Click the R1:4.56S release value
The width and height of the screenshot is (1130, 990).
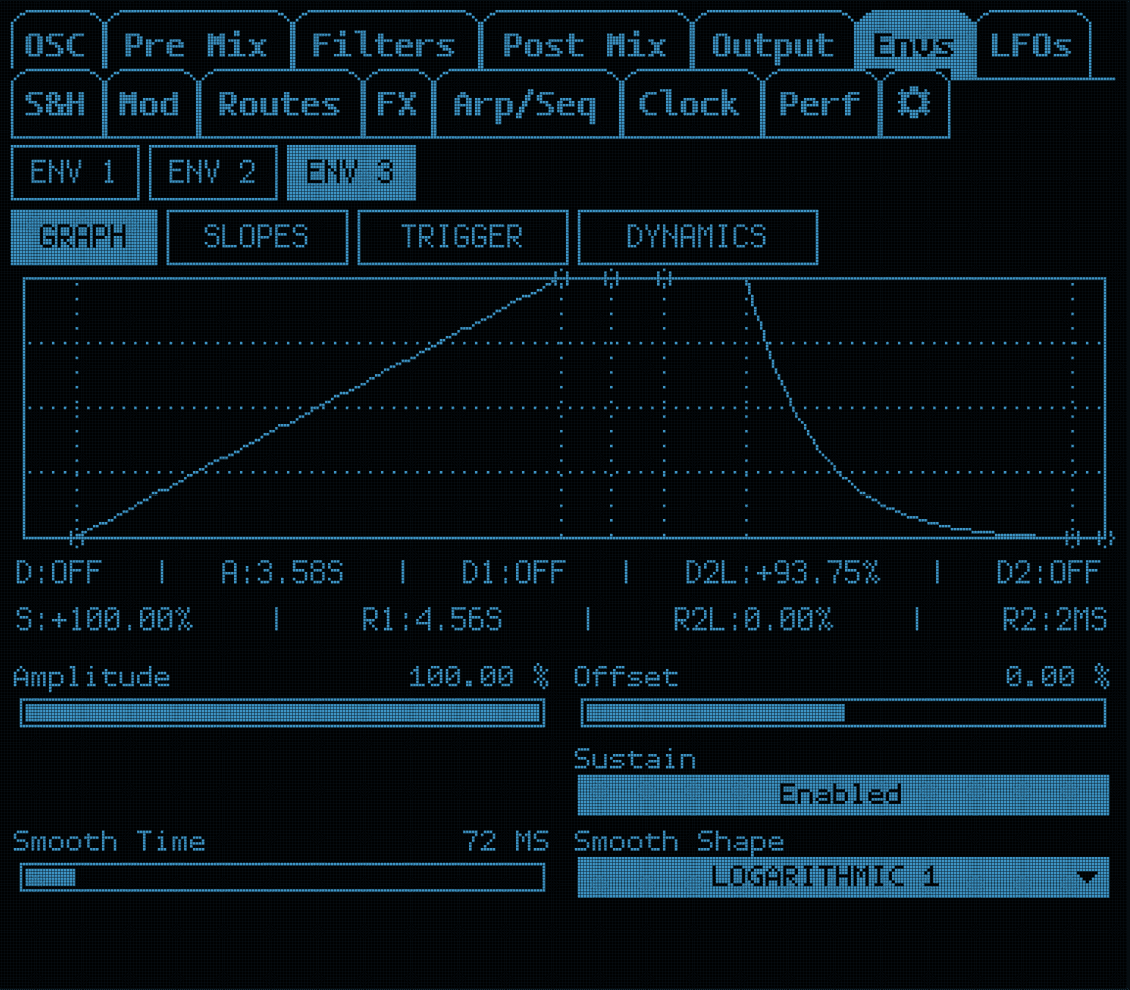coord(432,620)
